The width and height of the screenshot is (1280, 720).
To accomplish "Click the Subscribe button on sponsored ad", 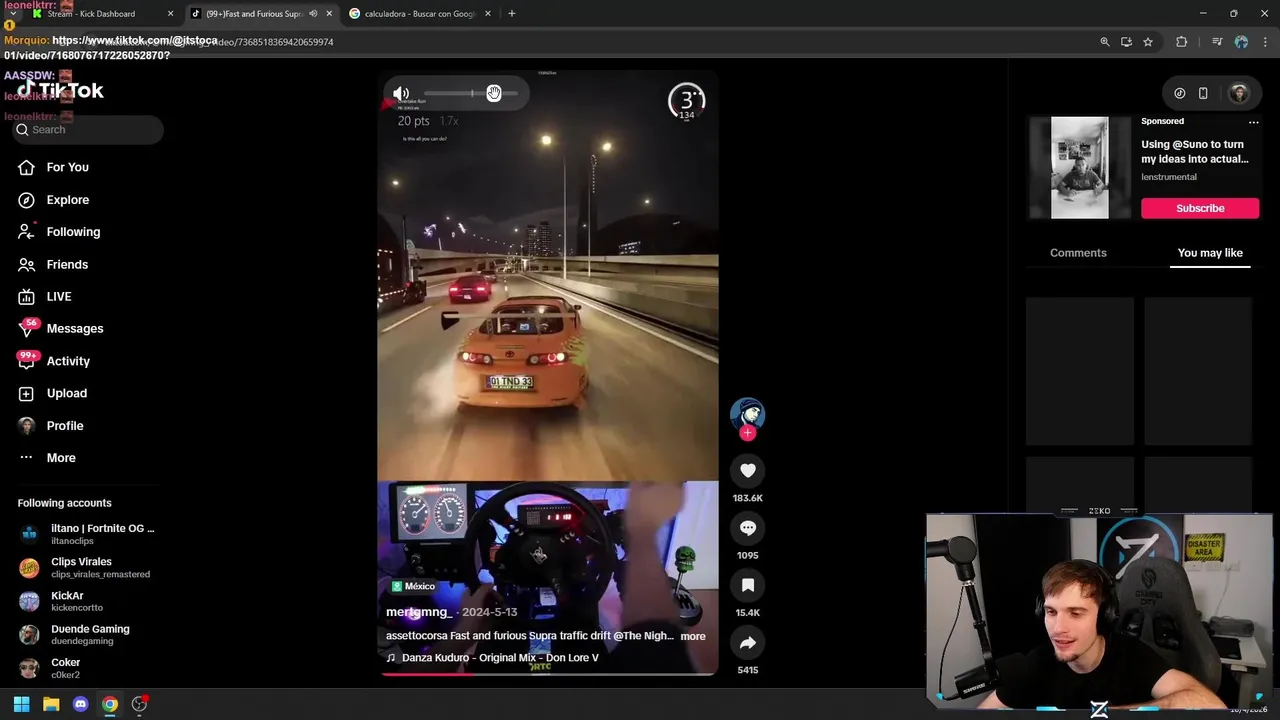I will click(1200, 208).
